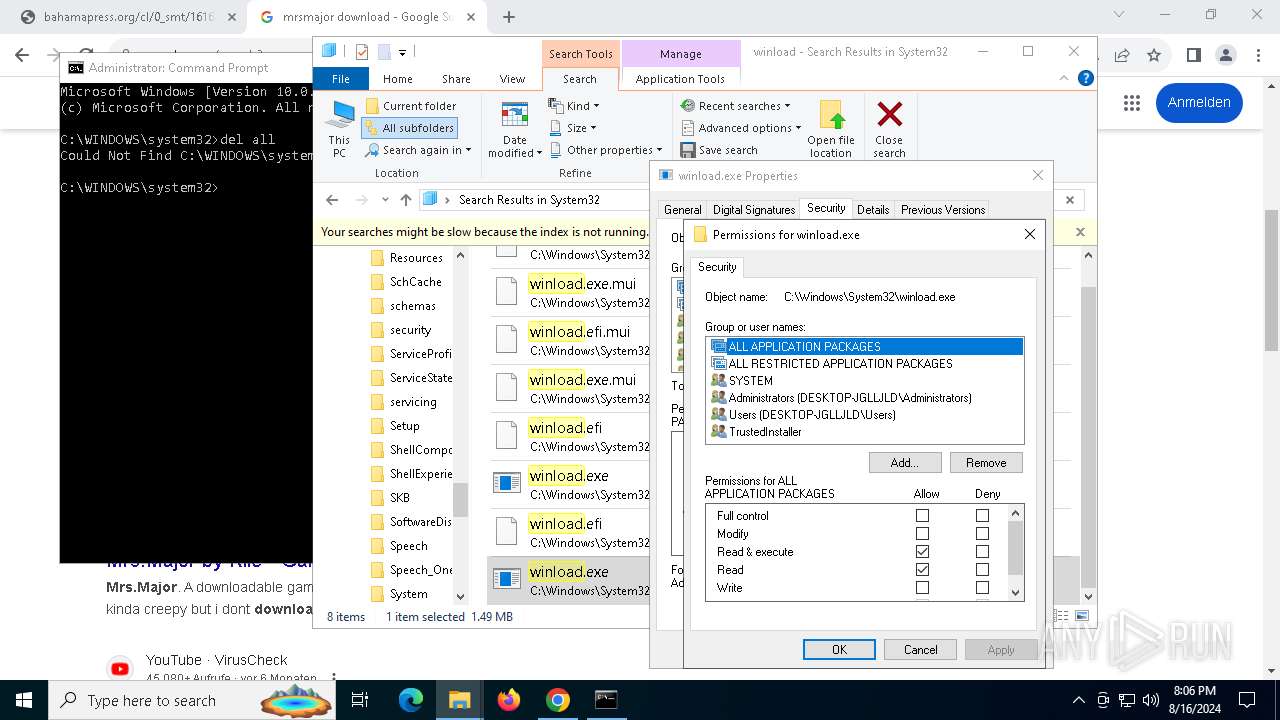The width and height of the screenshot is (1280, 720).
Task: Open Microsoft Edge from the taskbar
Action: tap(411, 700)
